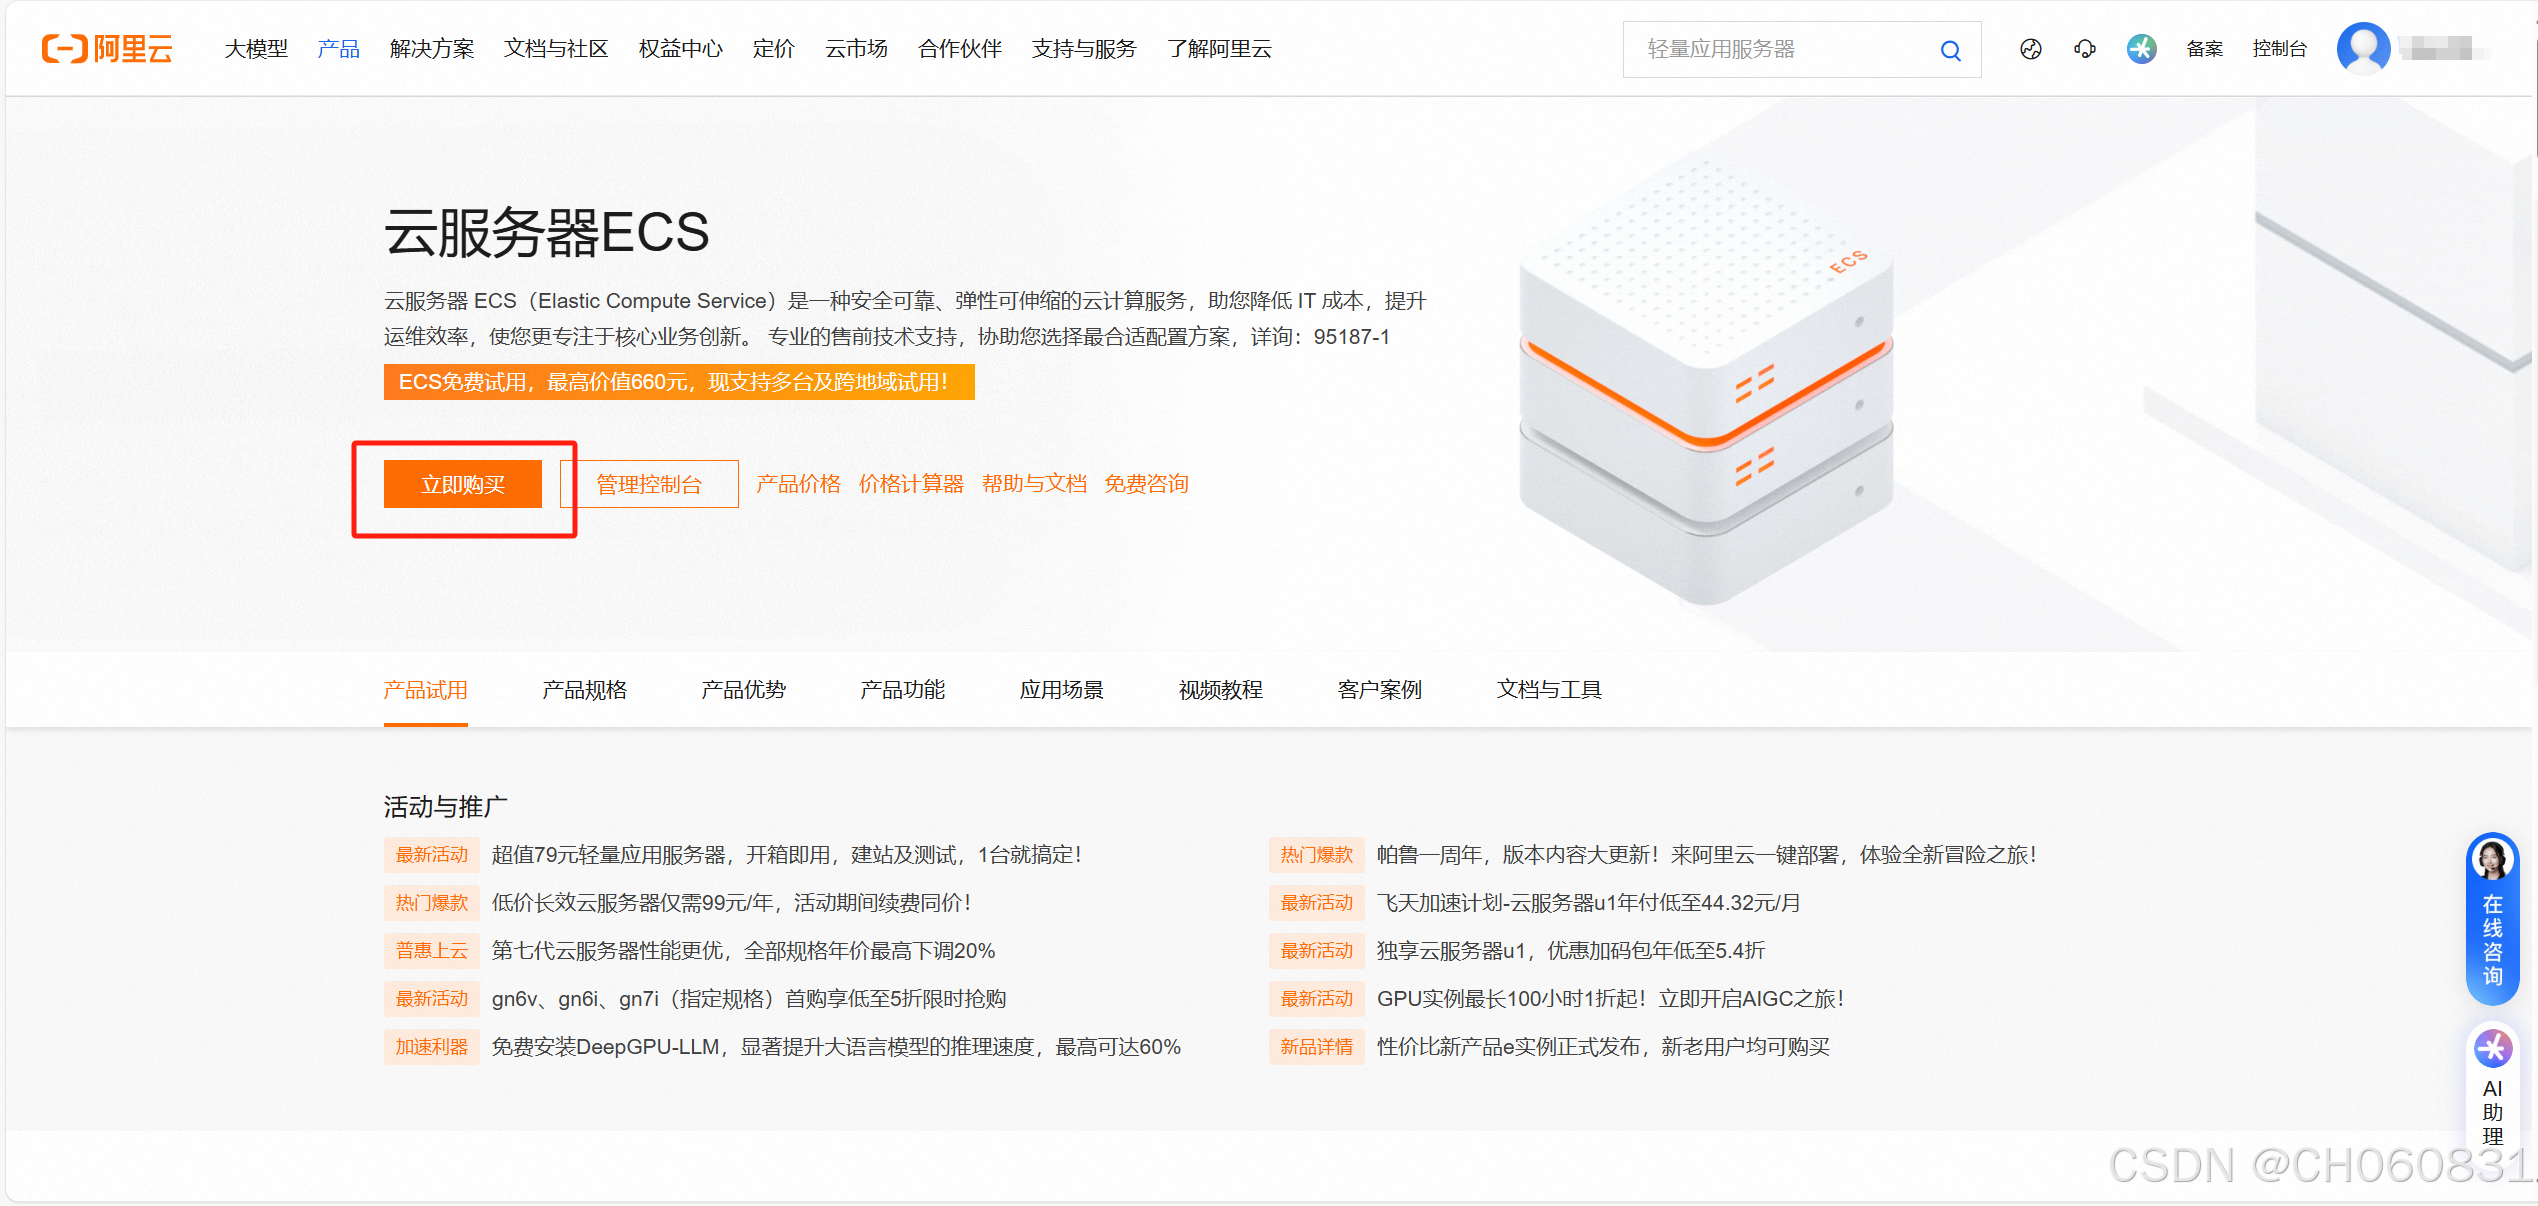
Task: Open the 解决方案 navigation menu
Action: [432, 49]
